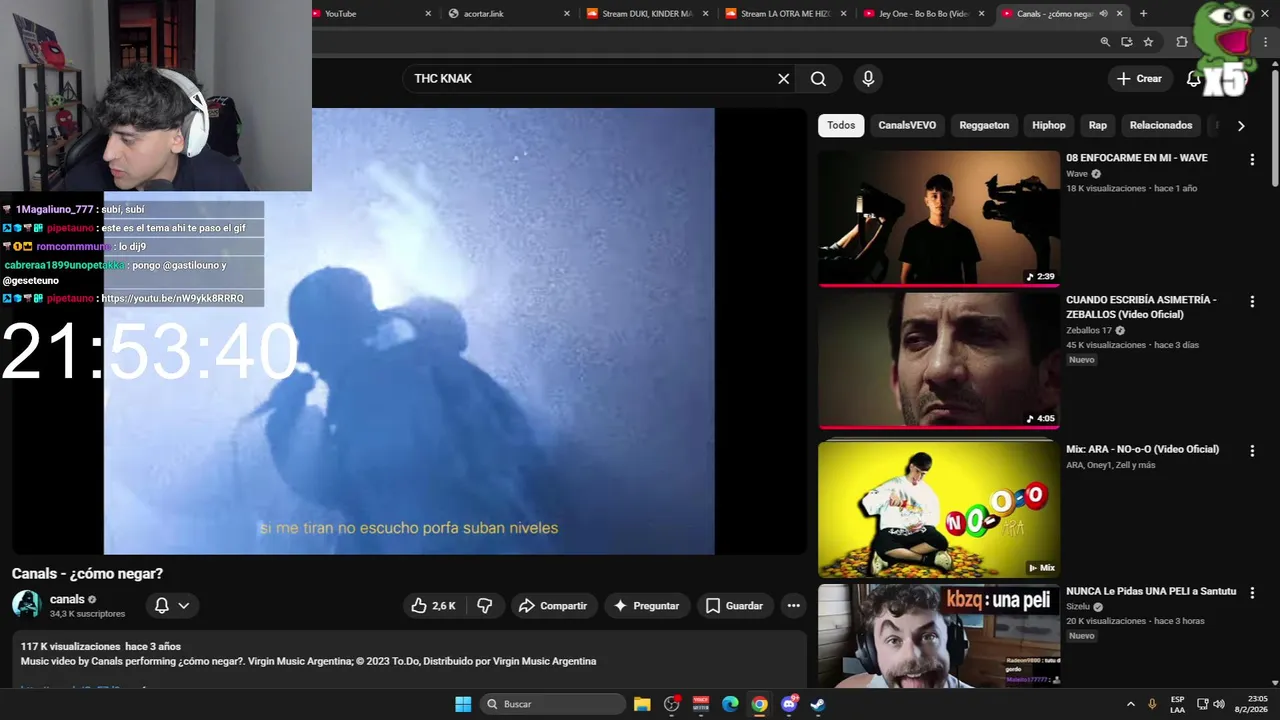Open File Explorer from the taskbar

(x=642, y=704)
